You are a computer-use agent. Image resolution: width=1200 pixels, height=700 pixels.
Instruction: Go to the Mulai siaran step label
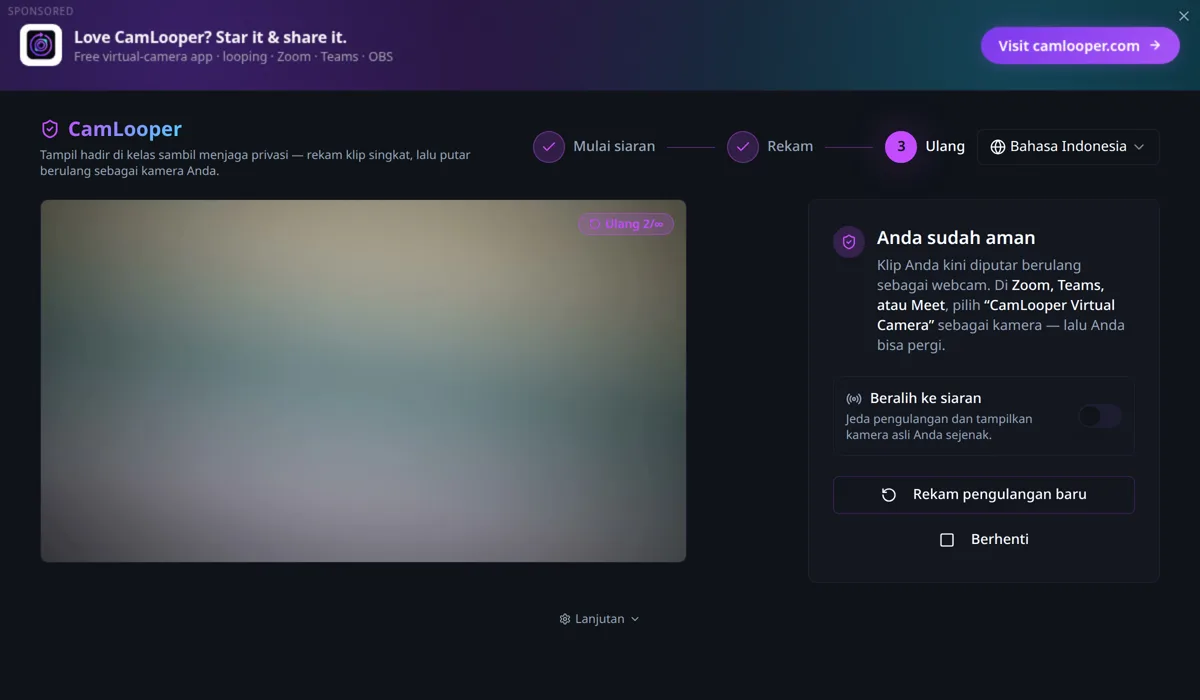pos(614,146)
